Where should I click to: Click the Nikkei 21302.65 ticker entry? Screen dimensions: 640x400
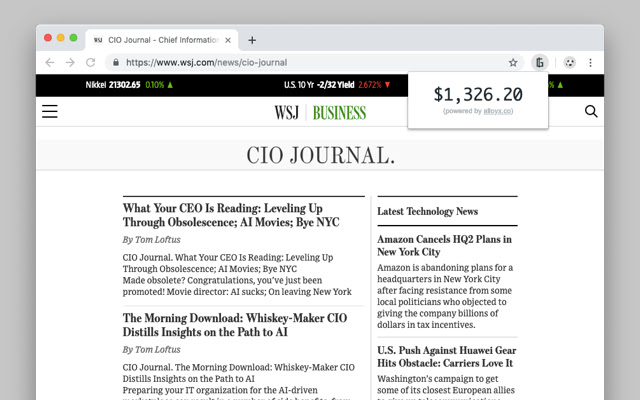click(x=129, y=85)
